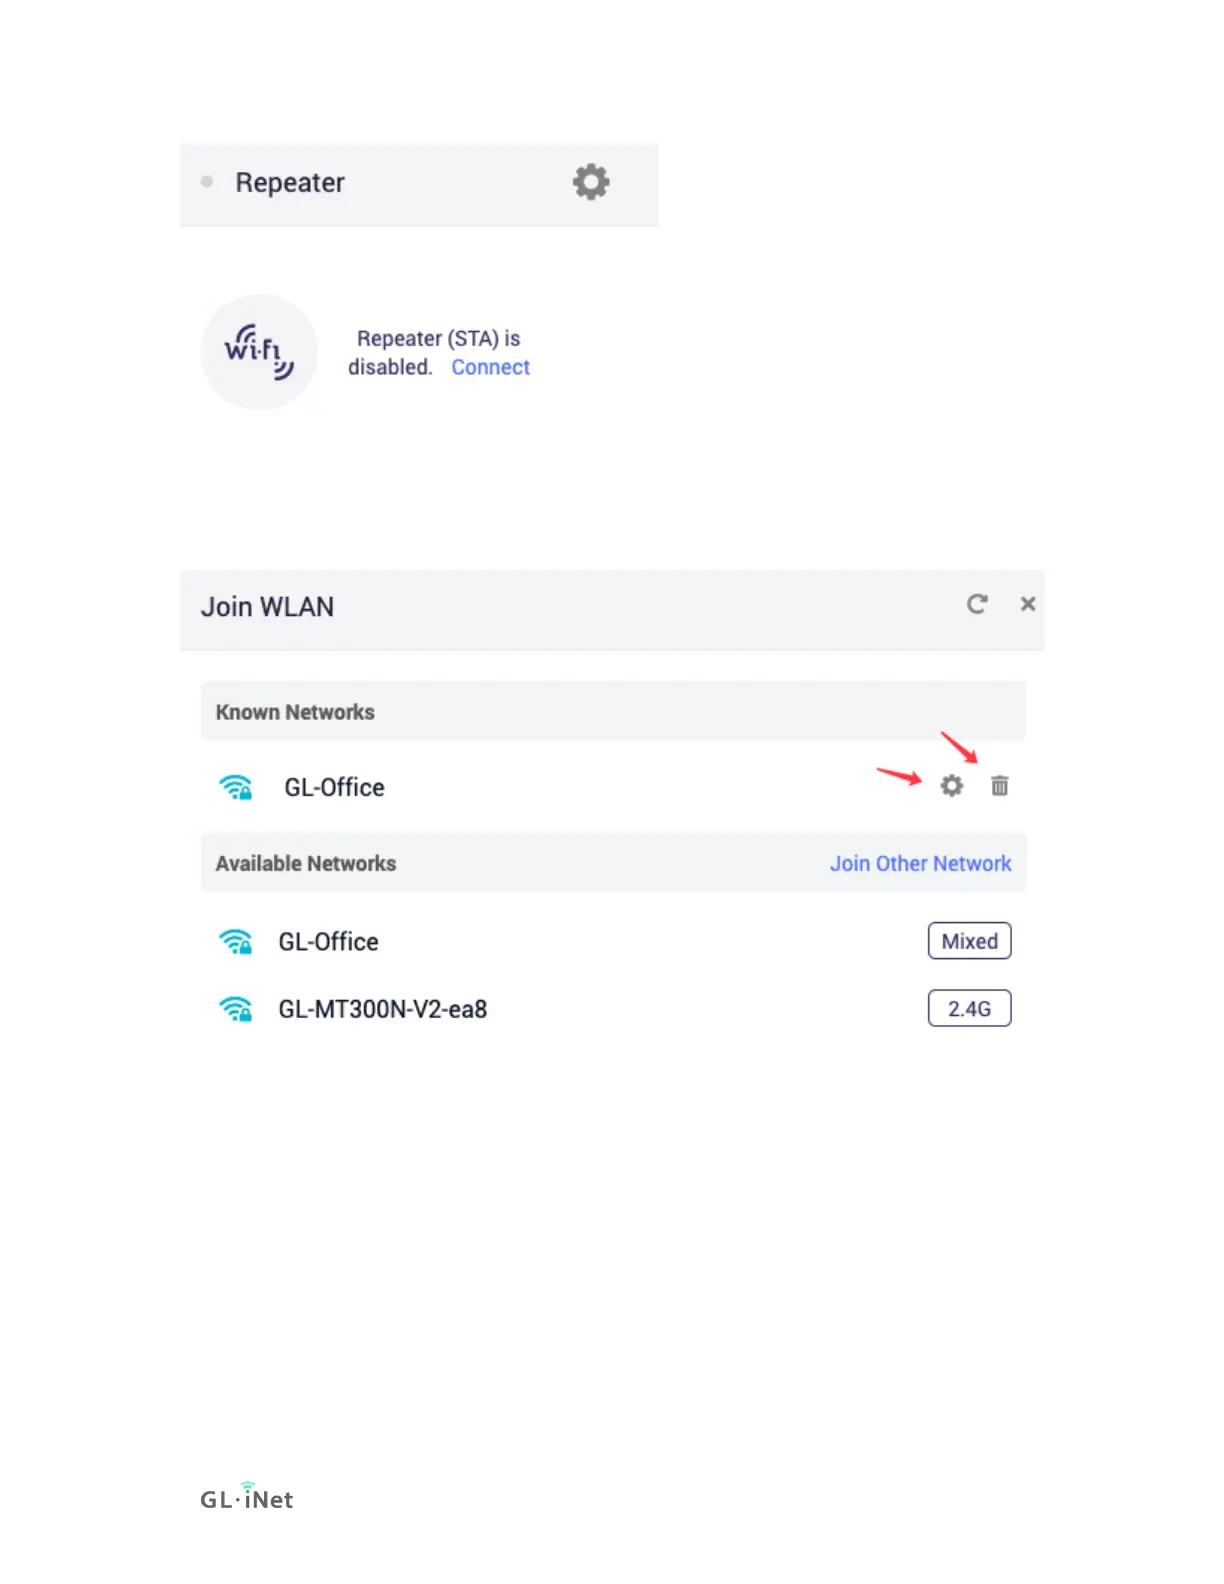
Task: Click the Mixed band badge
Action: coord(969,941)
